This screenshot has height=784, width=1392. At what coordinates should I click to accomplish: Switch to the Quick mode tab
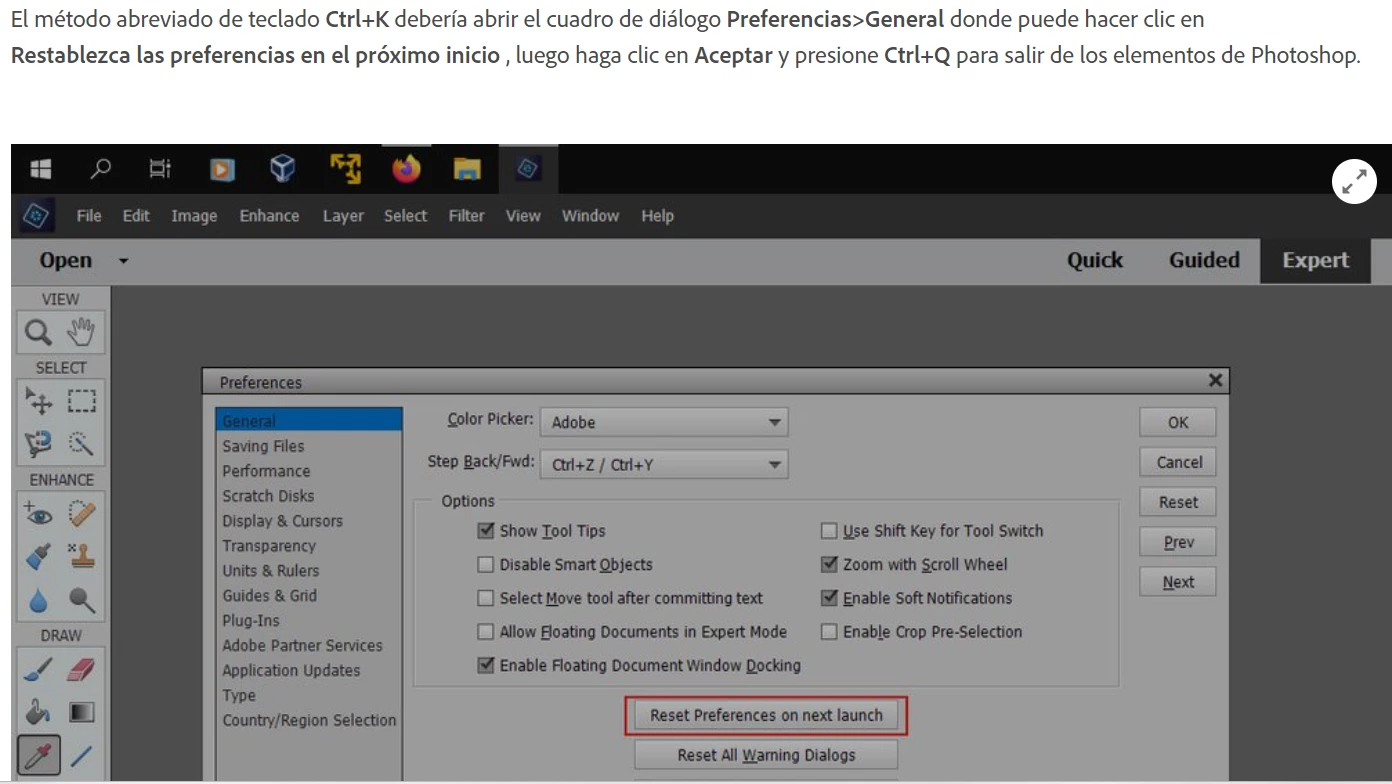point(1095,260)
